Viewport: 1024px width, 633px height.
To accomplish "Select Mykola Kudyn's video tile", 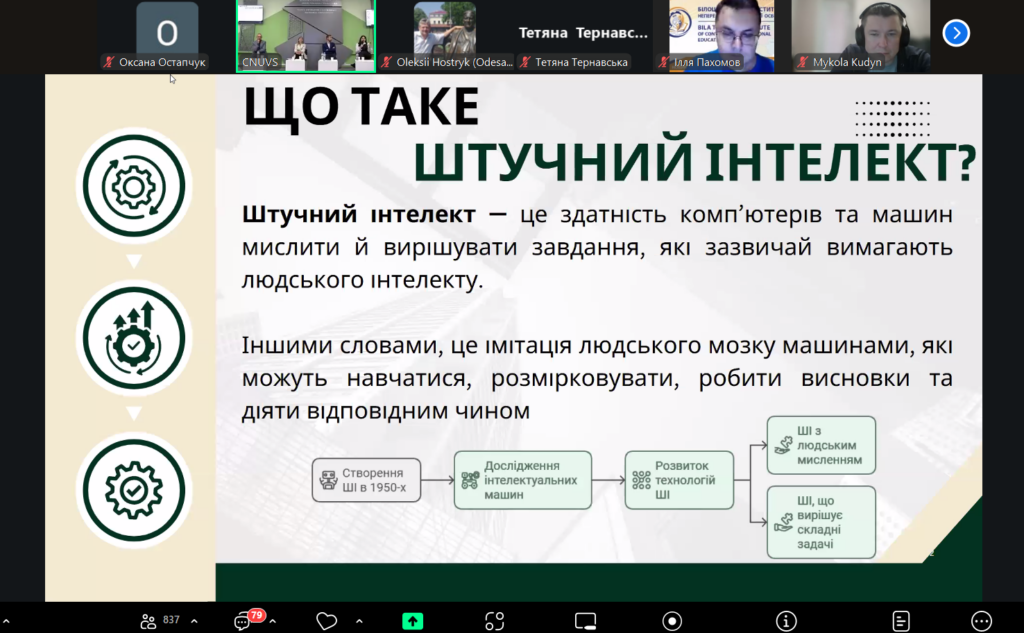I will pos(861,35).
